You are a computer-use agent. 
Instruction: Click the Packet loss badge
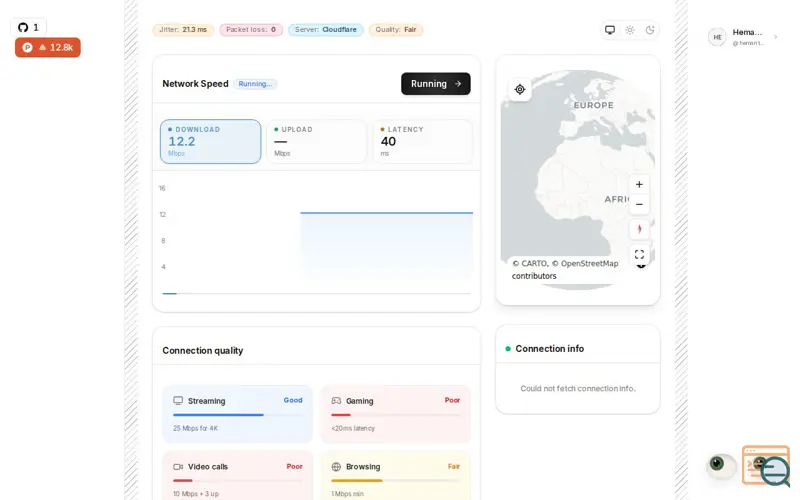[251, 30]
